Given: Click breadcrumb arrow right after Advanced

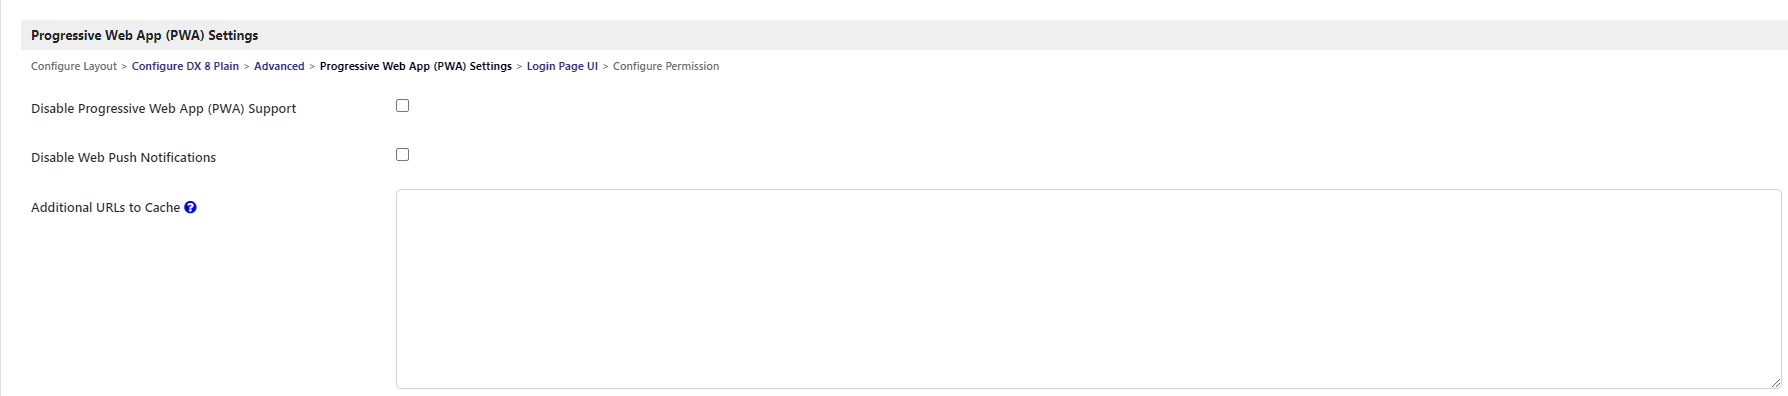Looking at the screenshot, I should pos(312,67).
